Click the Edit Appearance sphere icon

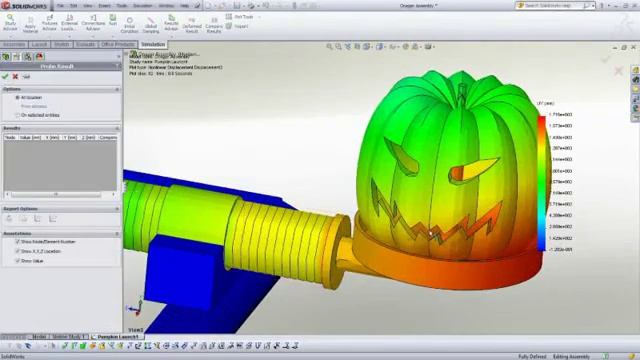pos(405,47)
